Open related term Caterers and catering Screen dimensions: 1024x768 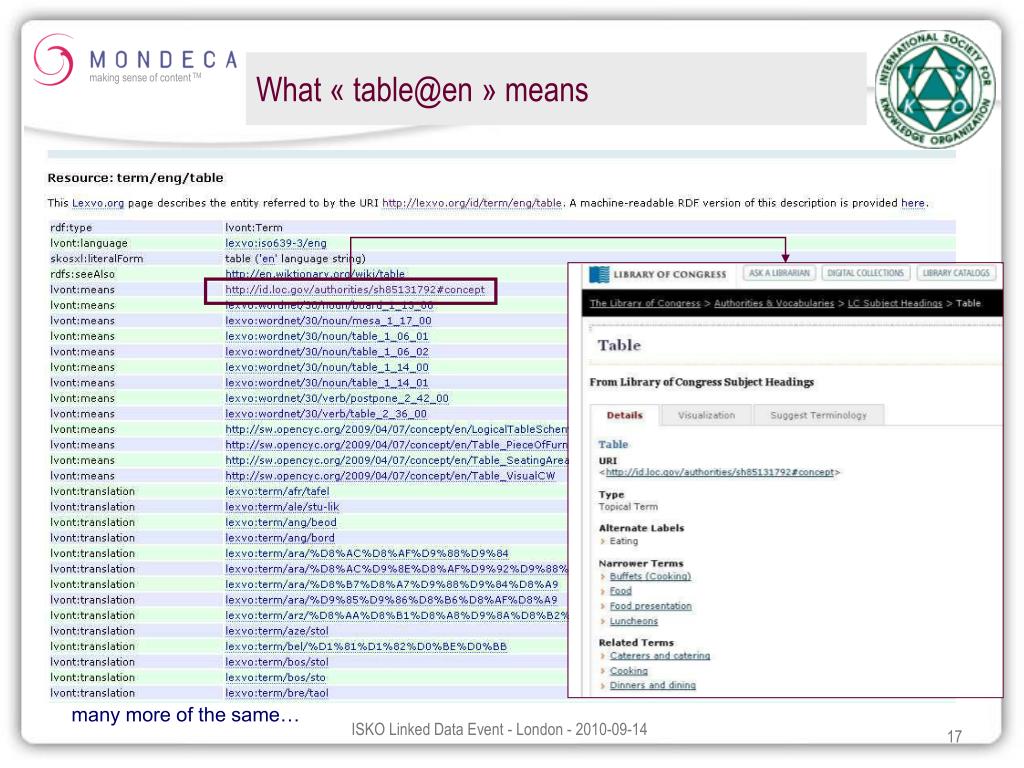tap(660, 656)
